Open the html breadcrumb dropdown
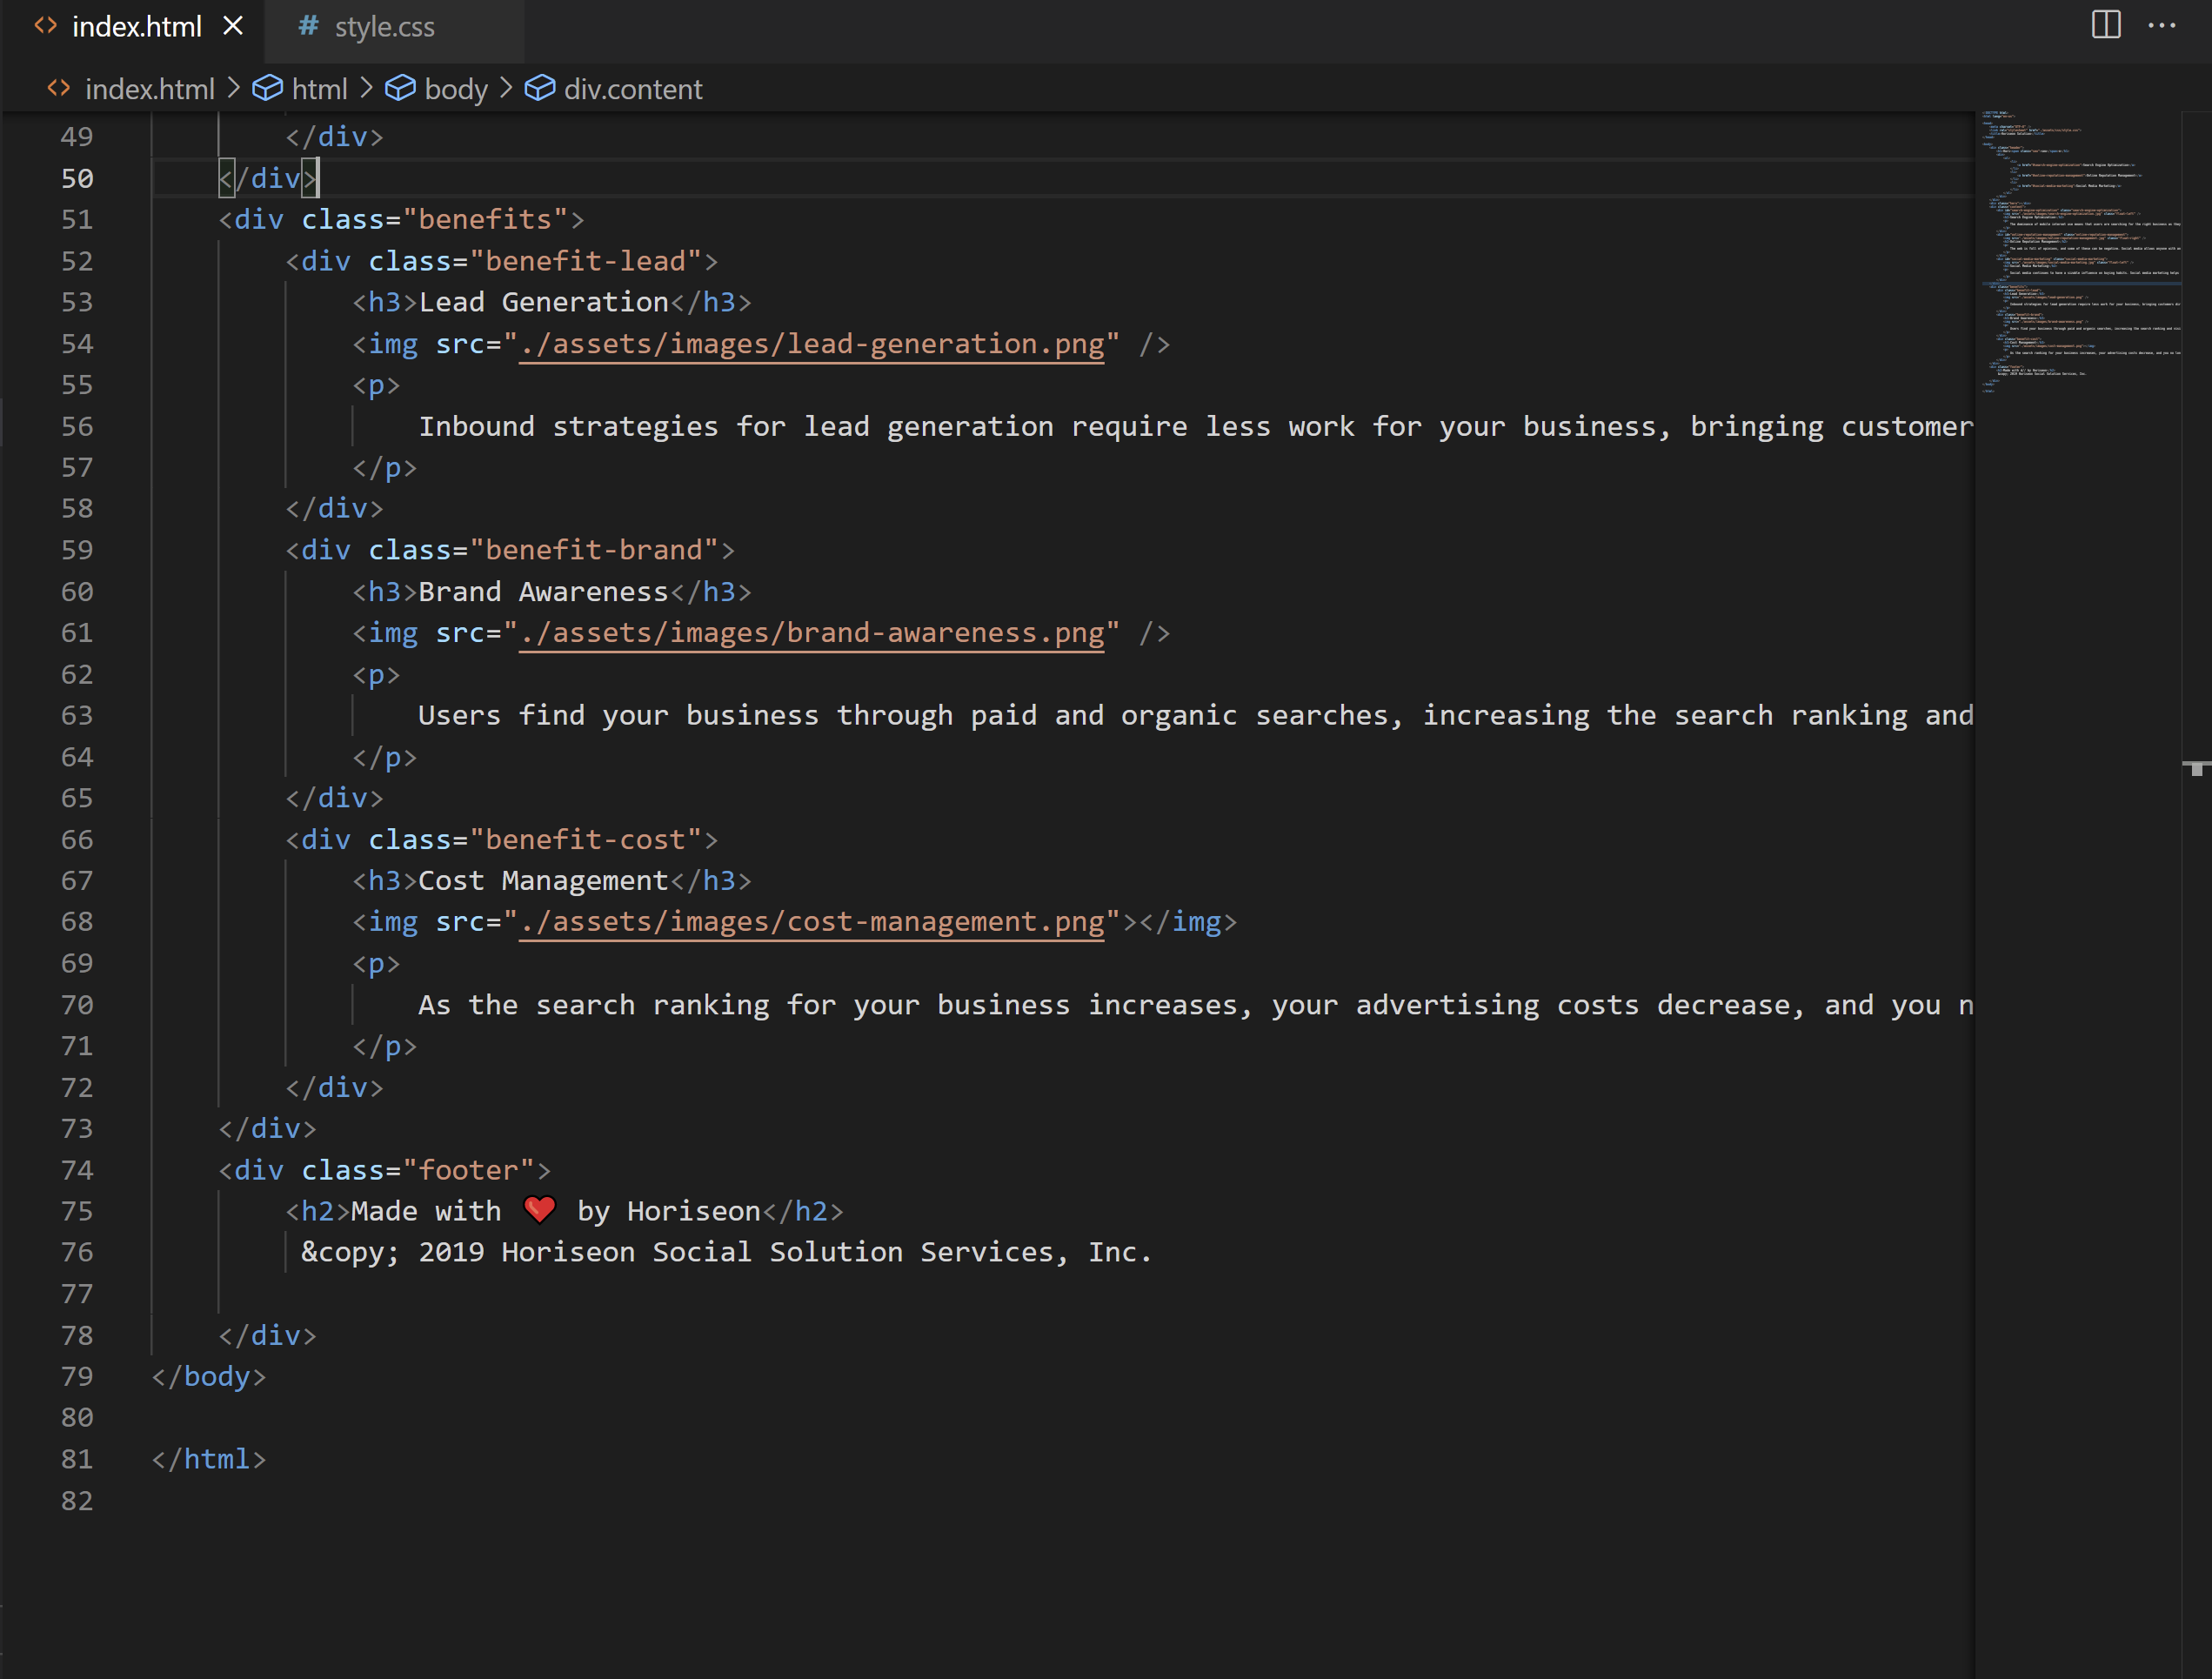 320,88
